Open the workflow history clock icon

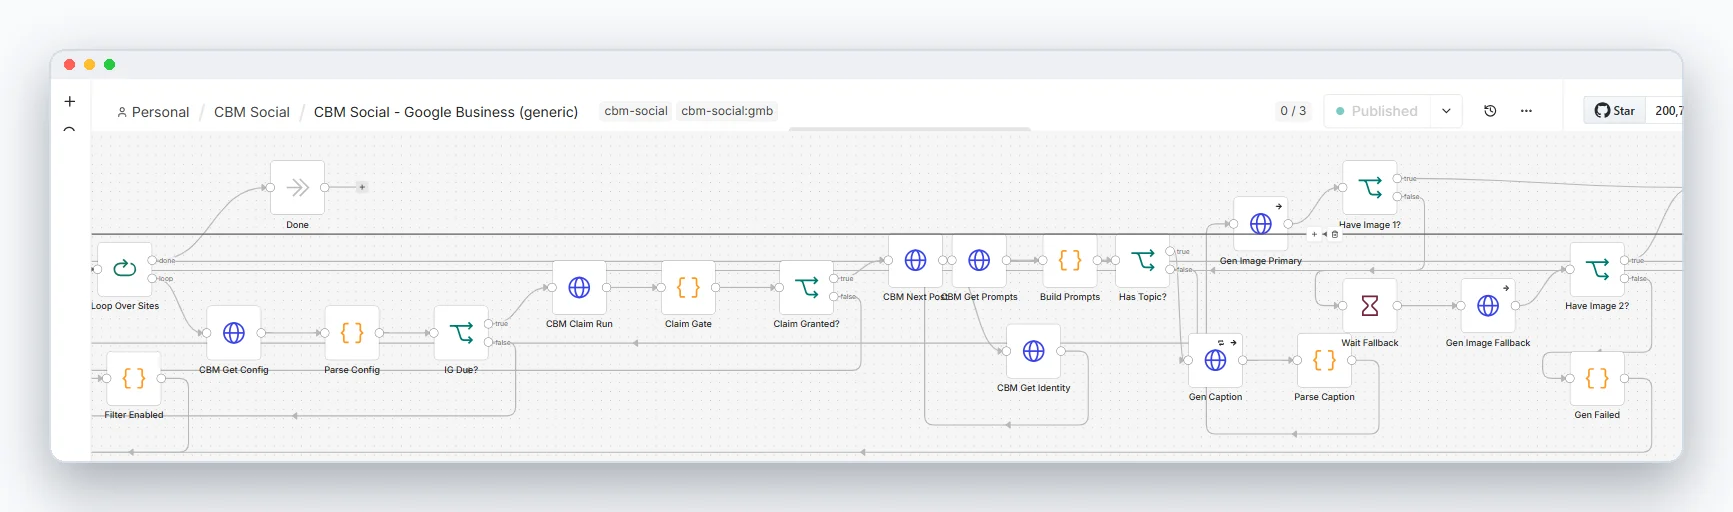1490,111
